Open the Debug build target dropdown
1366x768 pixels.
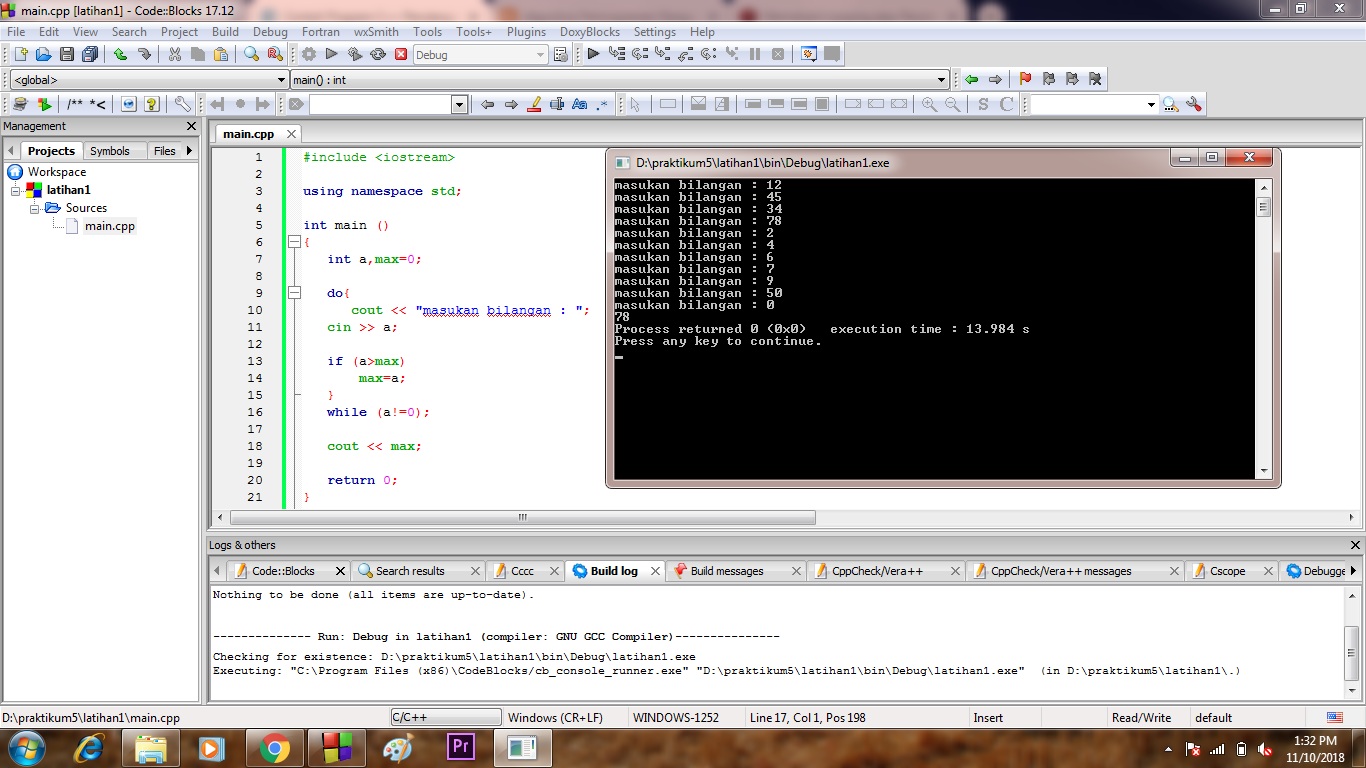click(480, 55)
